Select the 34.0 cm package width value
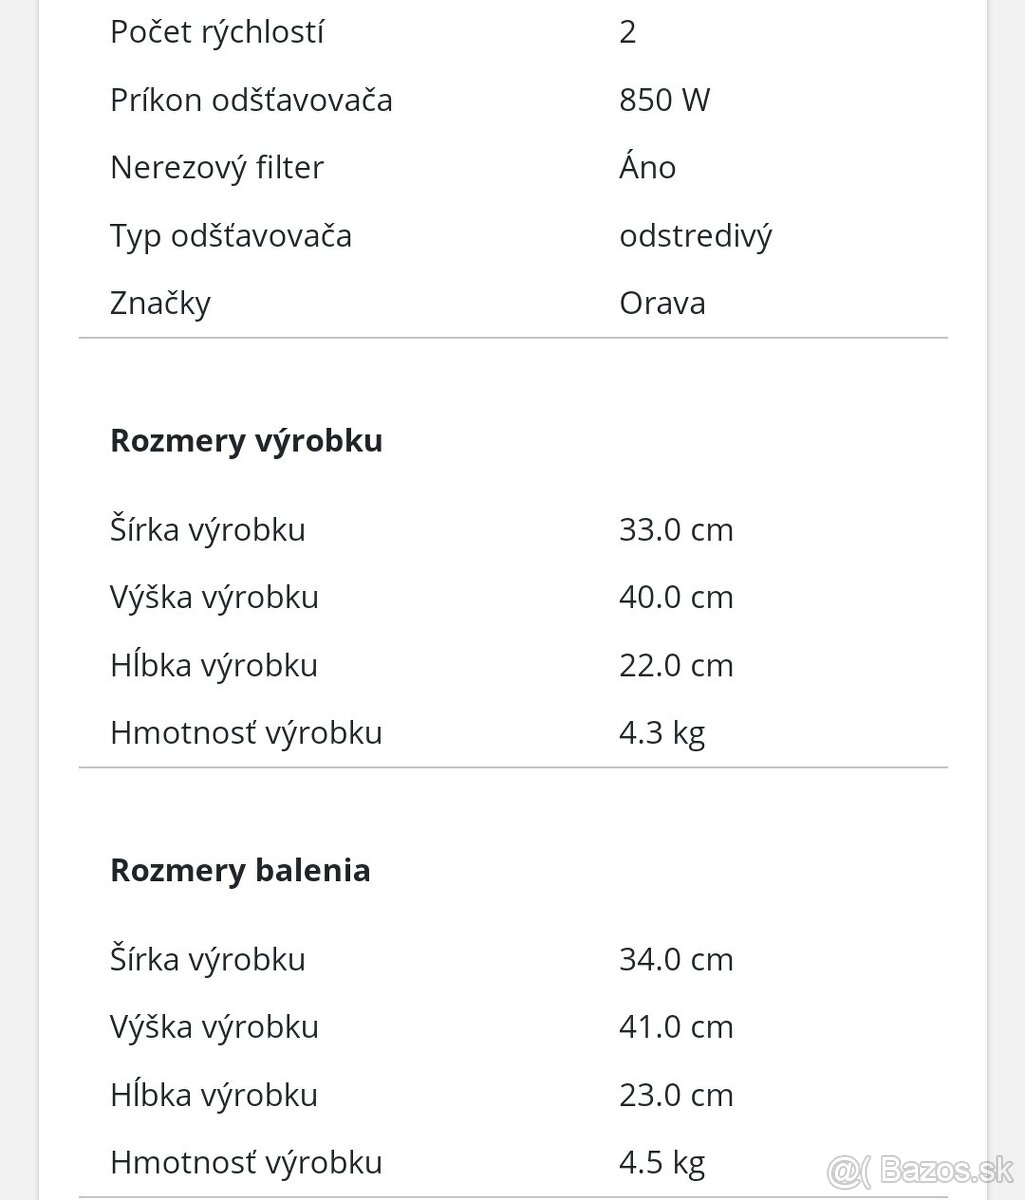The width and height of the screenshot is (1025, 1200). pyautogui.click(x=676, y=959)
